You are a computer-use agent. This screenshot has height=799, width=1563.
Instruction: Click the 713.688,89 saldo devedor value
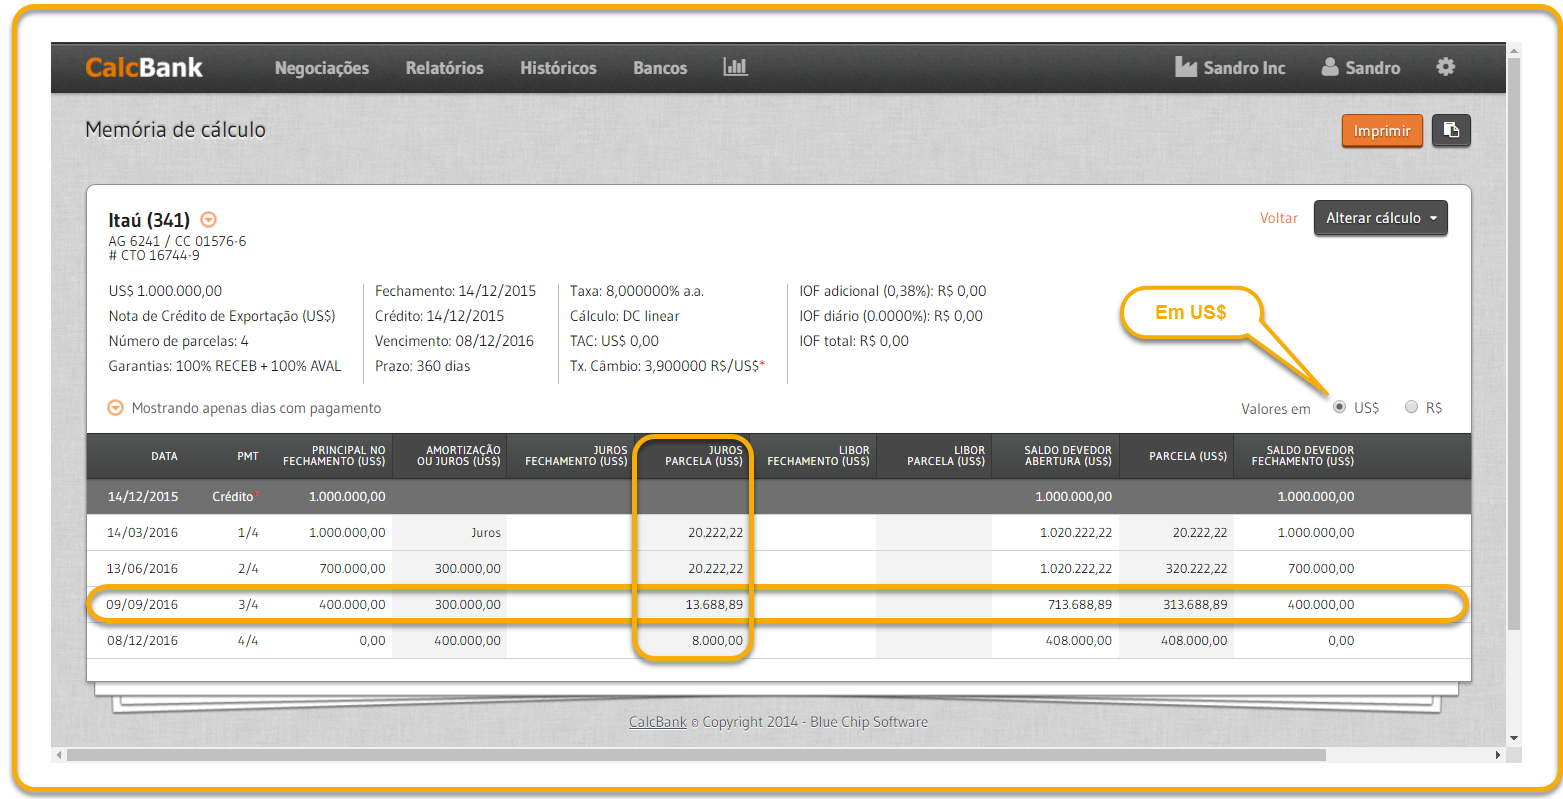pyautogui.click(x=1079, y=605)
